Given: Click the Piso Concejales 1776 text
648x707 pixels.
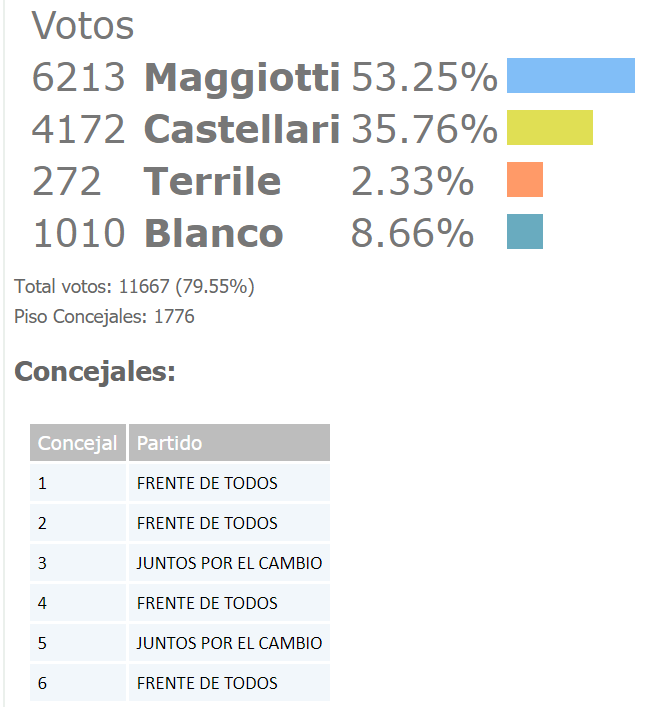Looking at the screenshot, I should [104, 317].
